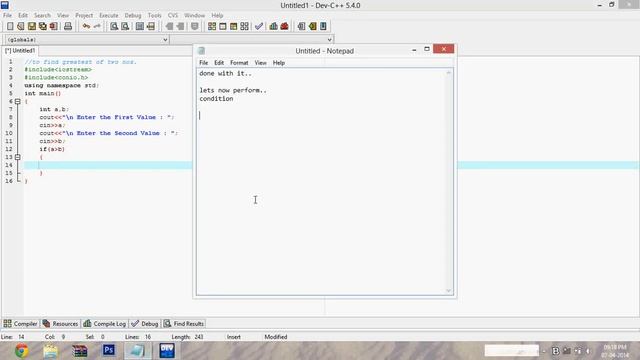Click Notepad scrollbar up arrow
The height and width of the screenshot is (360, 640).
coord(449,73)
